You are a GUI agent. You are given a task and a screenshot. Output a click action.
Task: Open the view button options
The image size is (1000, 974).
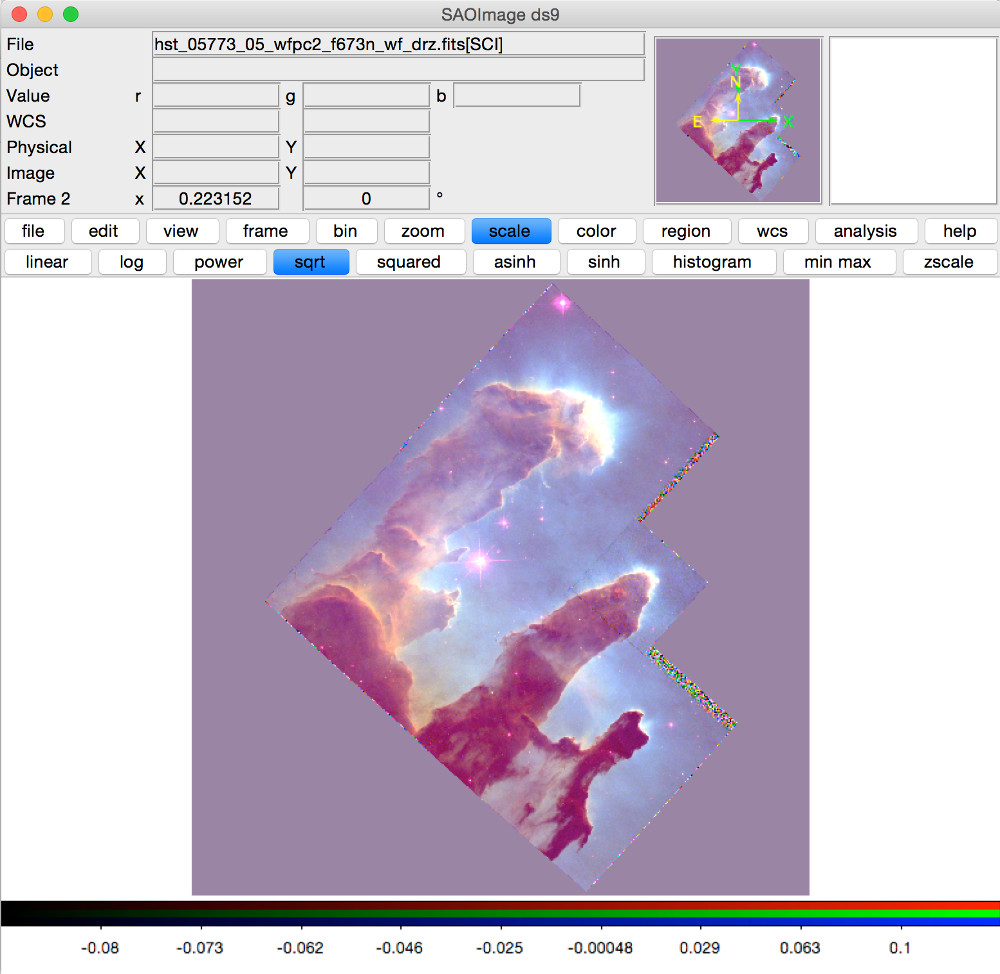181,231
